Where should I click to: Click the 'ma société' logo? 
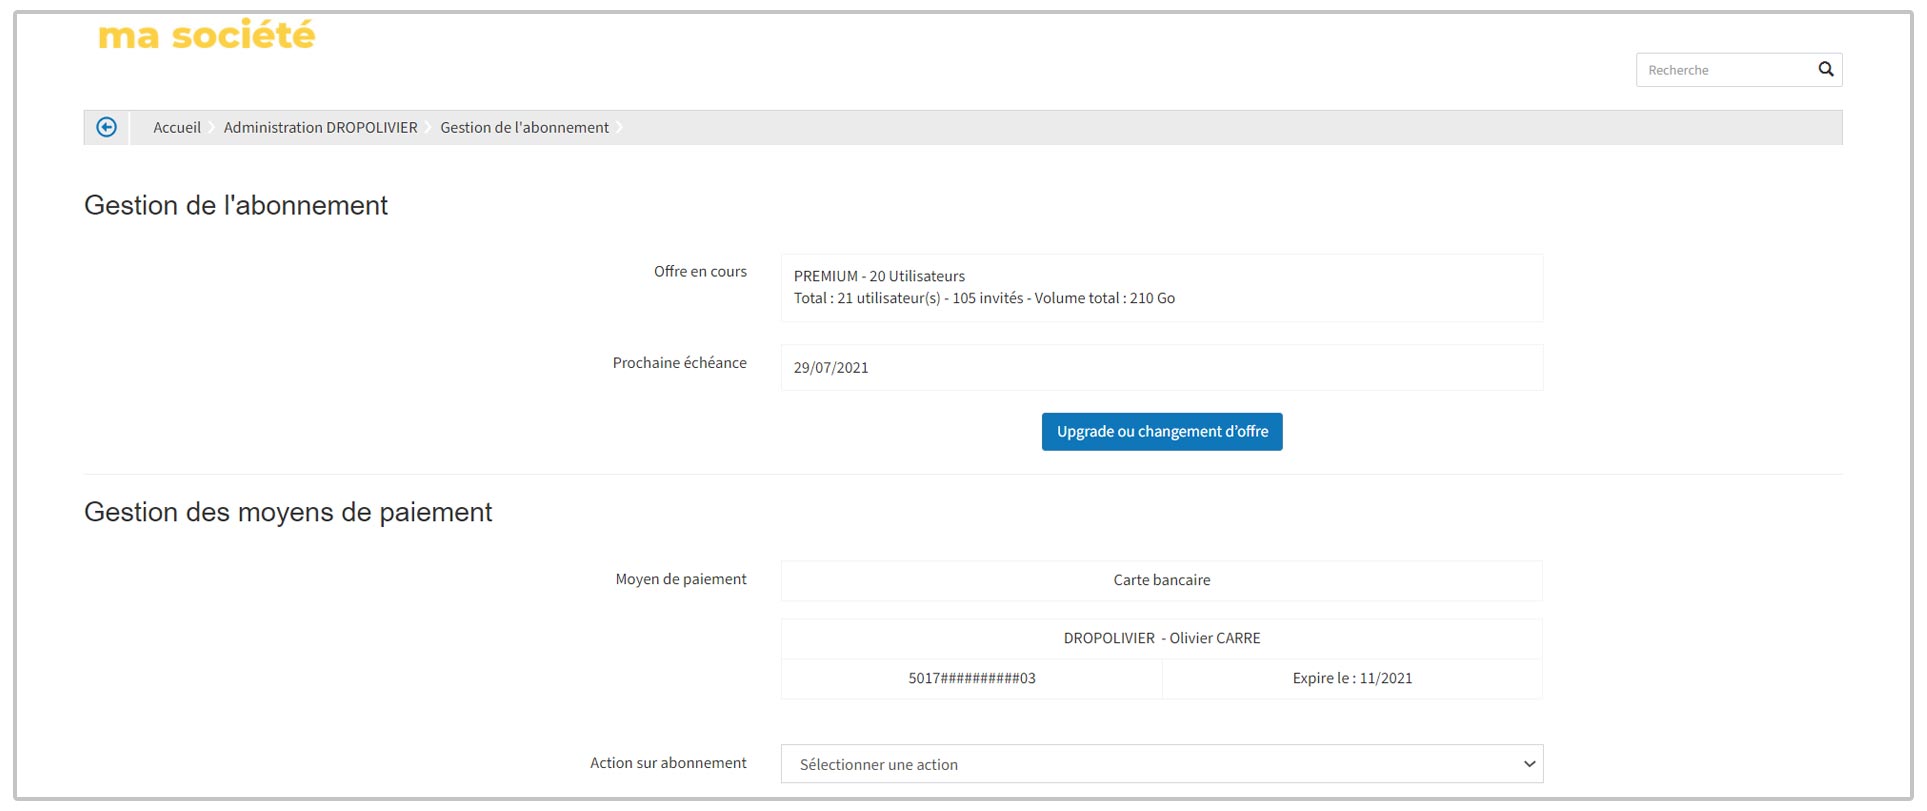coord(207,35)
